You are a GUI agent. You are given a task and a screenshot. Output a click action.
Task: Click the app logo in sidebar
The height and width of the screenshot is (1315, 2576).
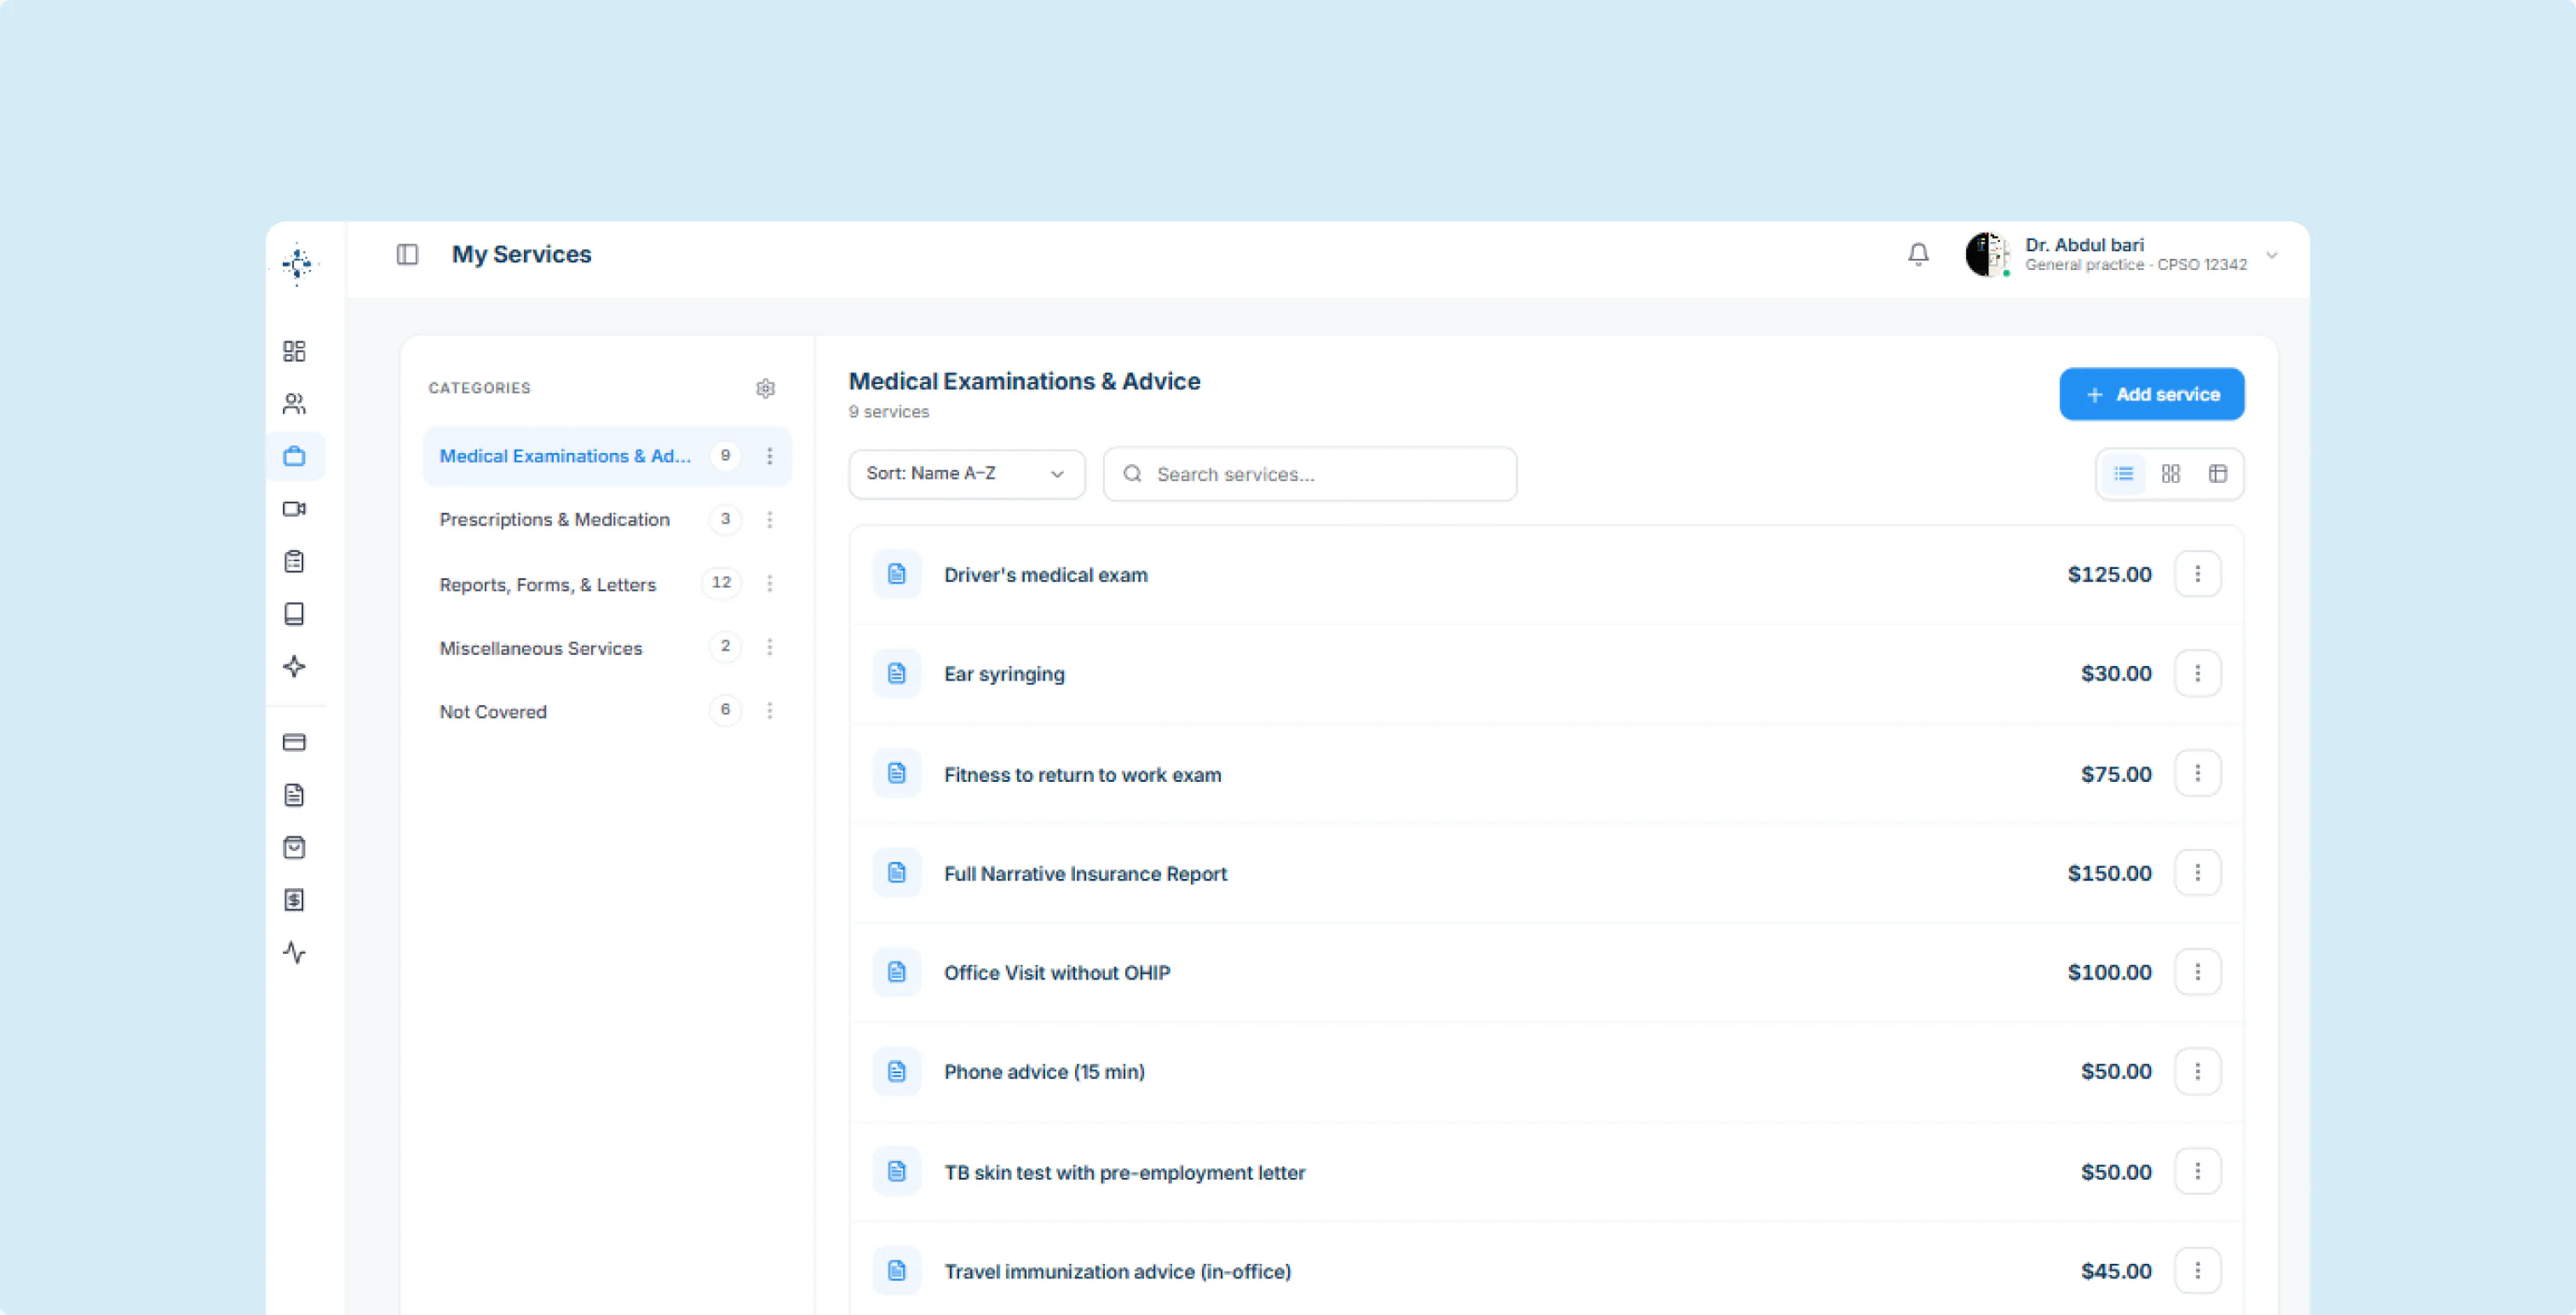click(x=297, y=264)
